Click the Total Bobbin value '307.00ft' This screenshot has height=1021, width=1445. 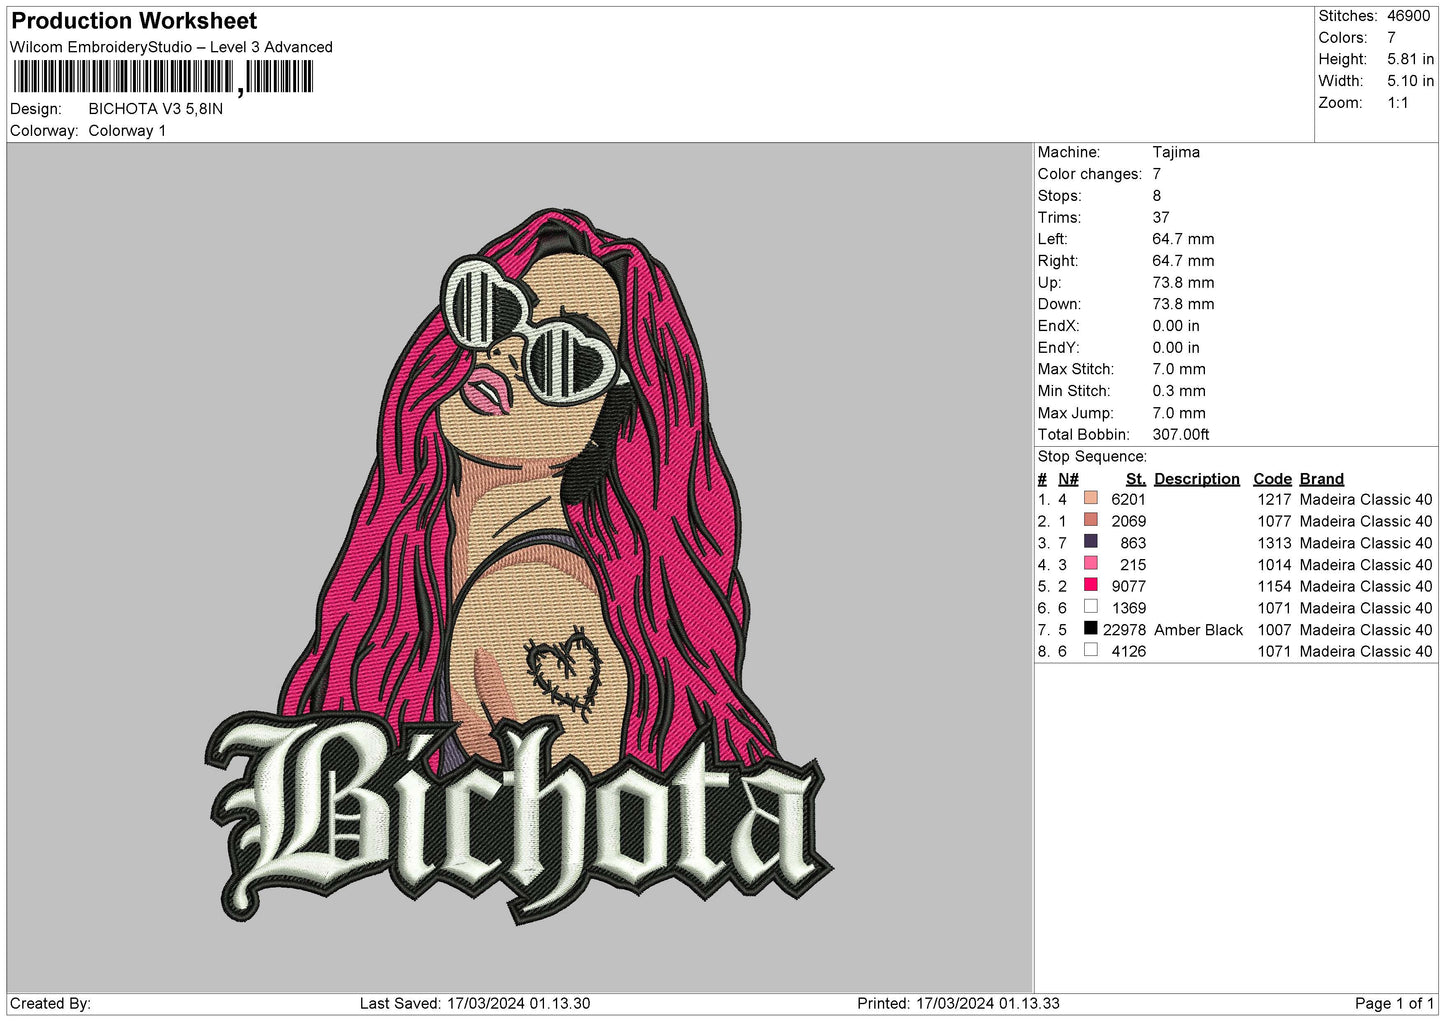pyautogui.click(x=1181, y=434)
